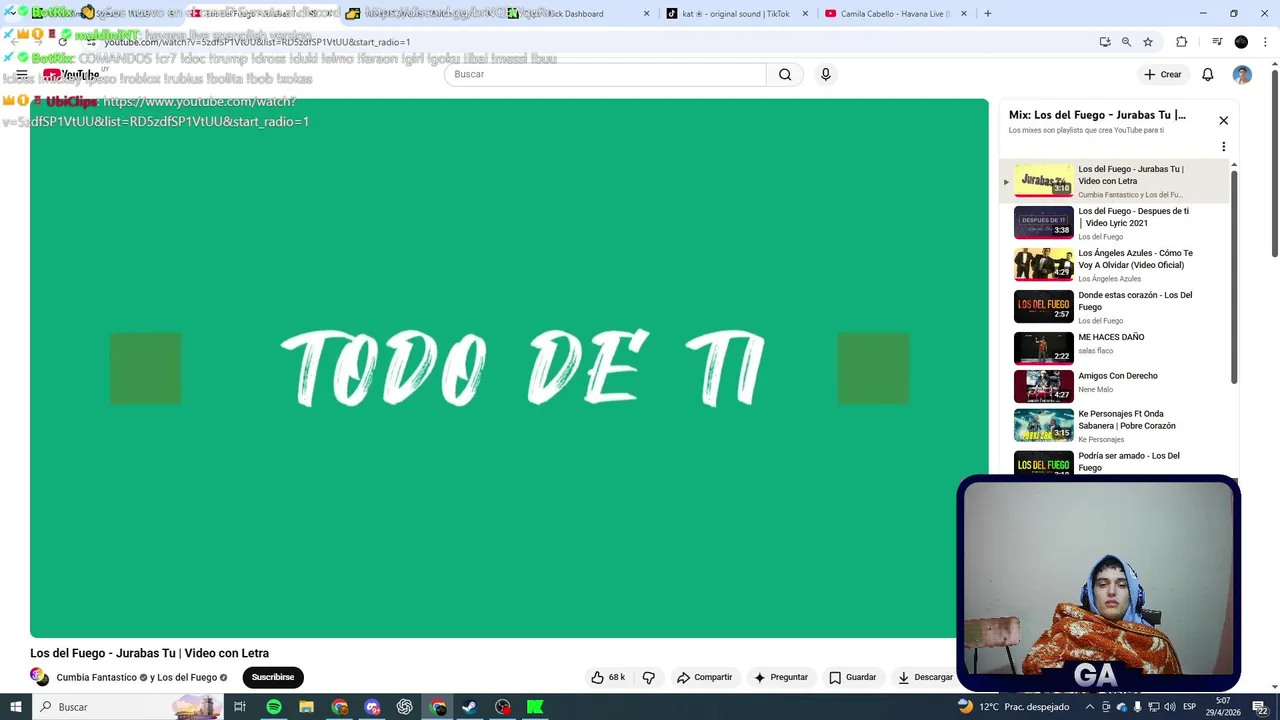Go to the YouTube home logo
This screenshot has width=1280, height=720.
(x=72, y=74)
